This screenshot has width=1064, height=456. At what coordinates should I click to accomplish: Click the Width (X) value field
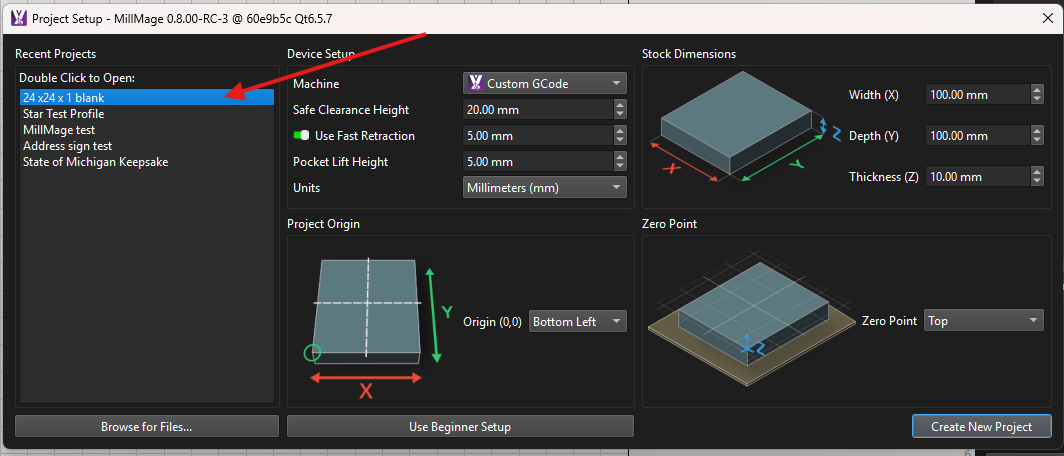(x=978, y=94)
